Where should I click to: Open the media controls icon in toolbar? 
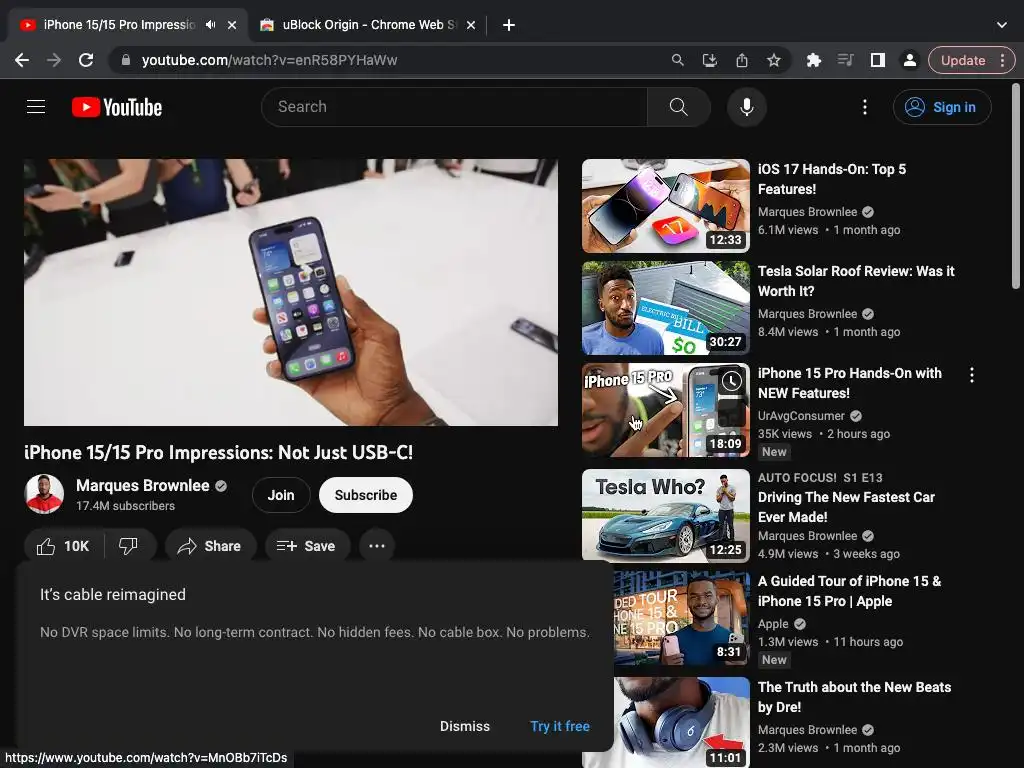pyautogui.click(x=846, y=60)
